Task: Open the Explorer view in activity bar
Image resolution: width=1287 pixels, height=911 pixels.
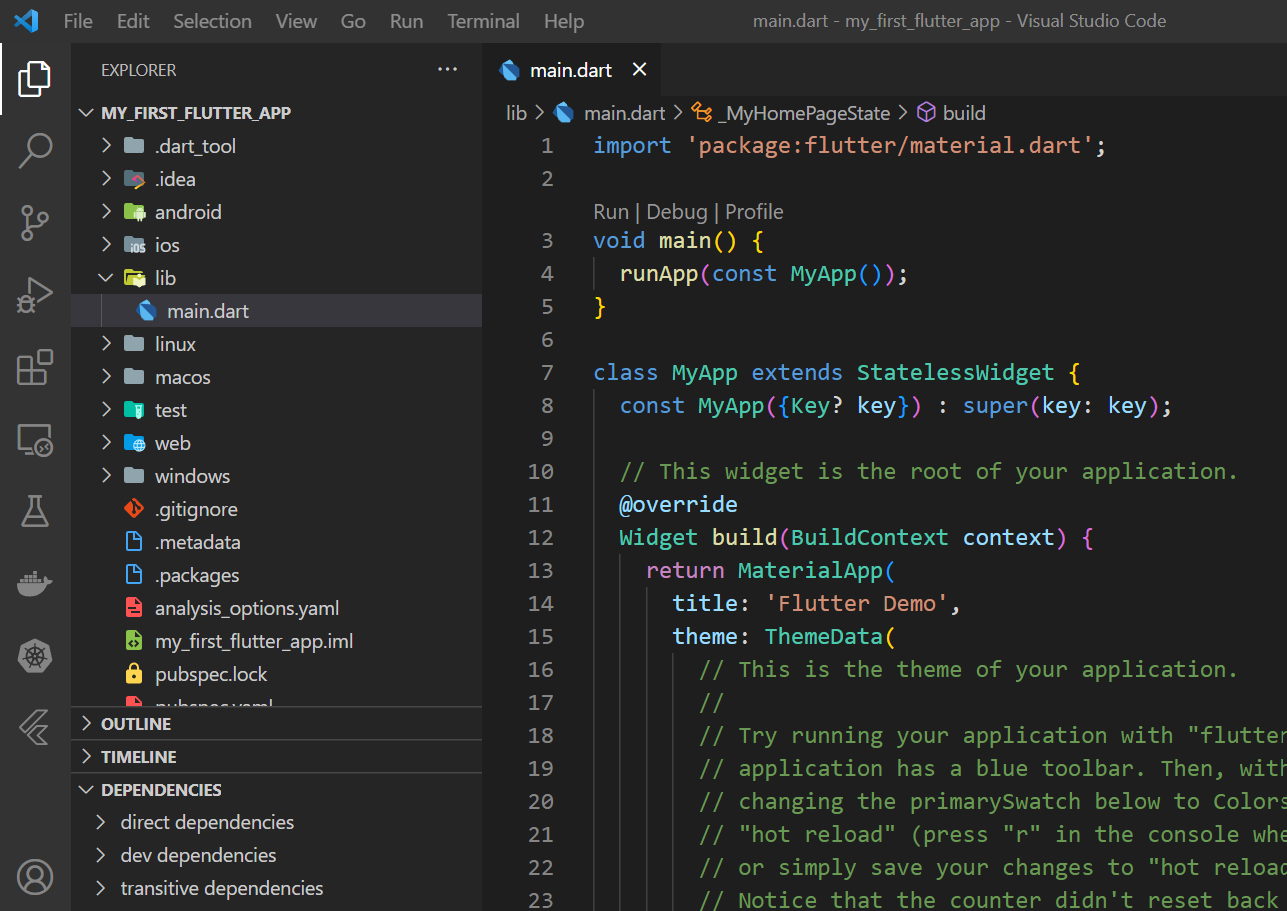Action: (x=35, y=79)
